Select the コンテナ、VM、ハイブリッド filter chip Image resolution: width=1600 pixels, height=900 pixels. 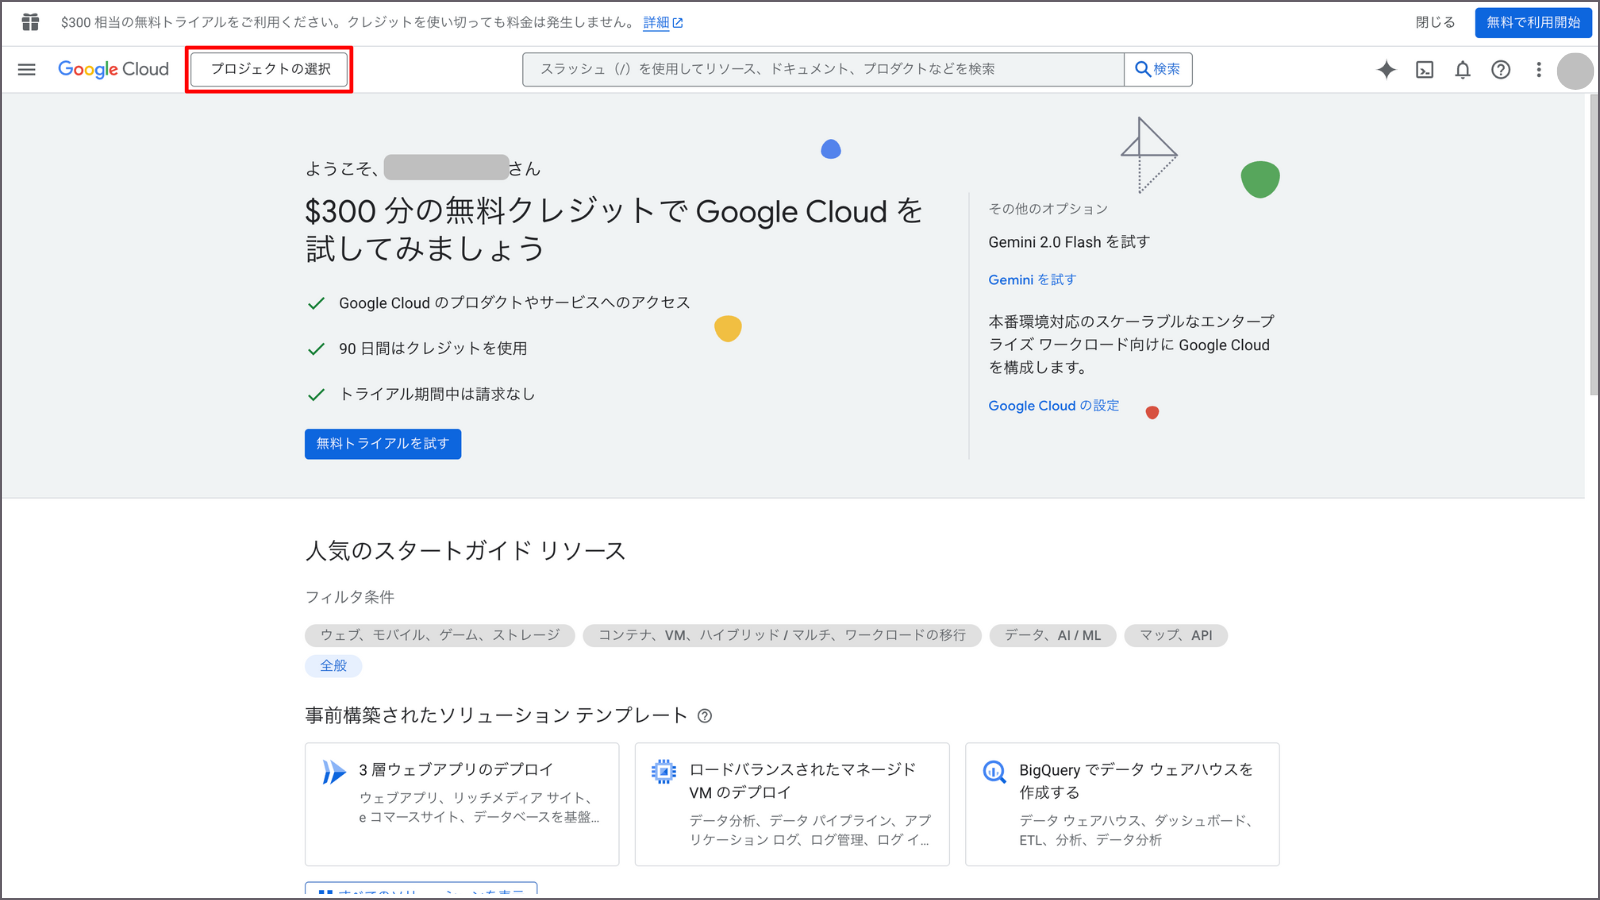(782, 635)
